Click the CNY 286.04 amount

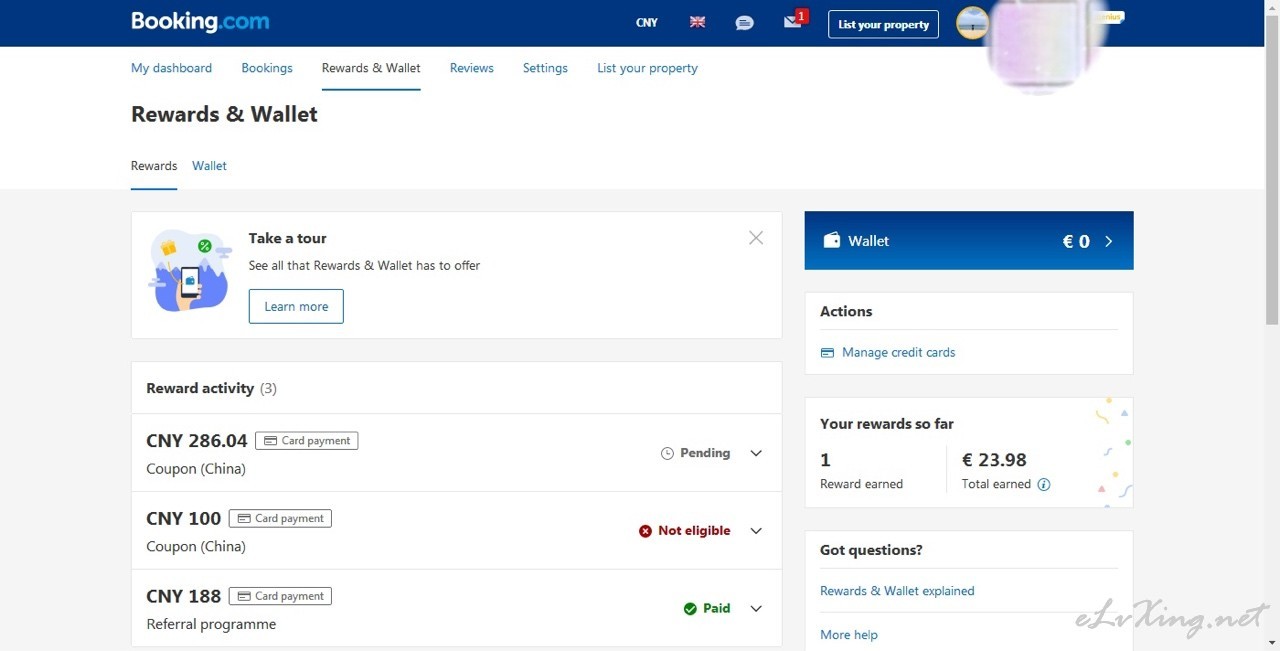(196, 441)
